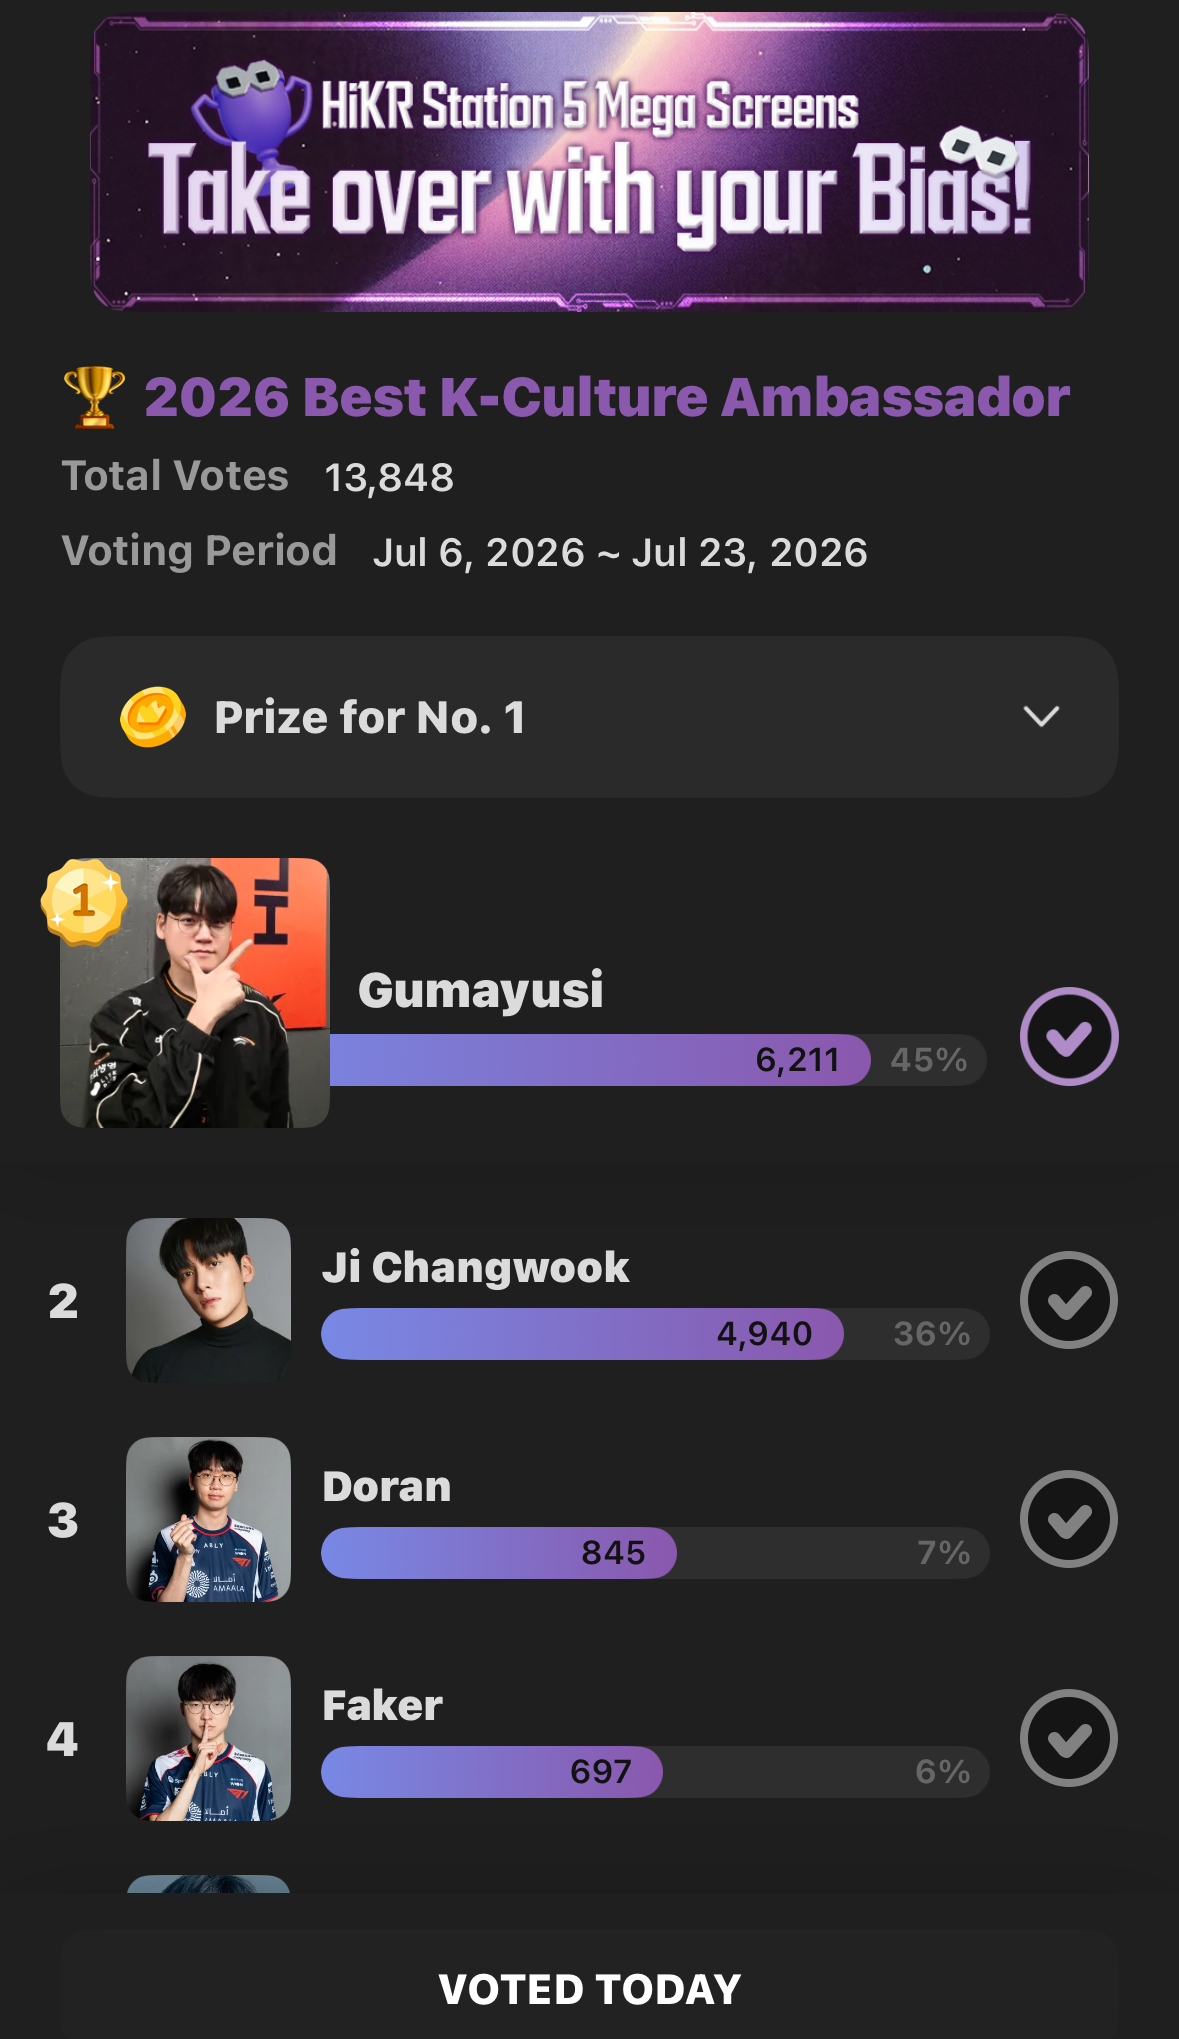Click the gold trophy icon beside title
The image size is (1179, 2039).
[x=94, y=397]
